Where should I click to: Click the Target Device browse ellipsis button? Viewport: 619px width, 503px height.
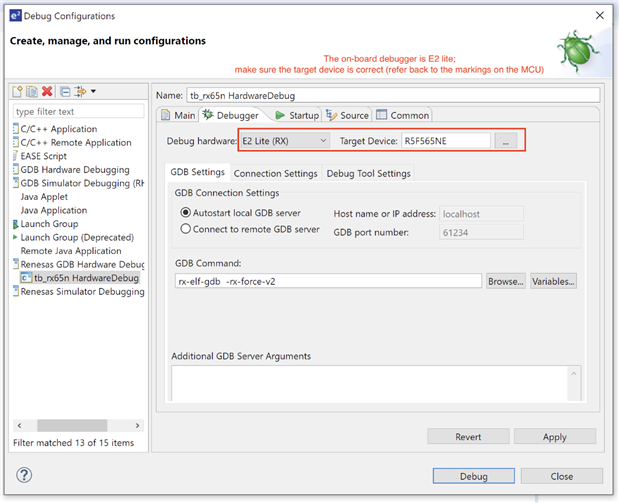pos(507,142)
